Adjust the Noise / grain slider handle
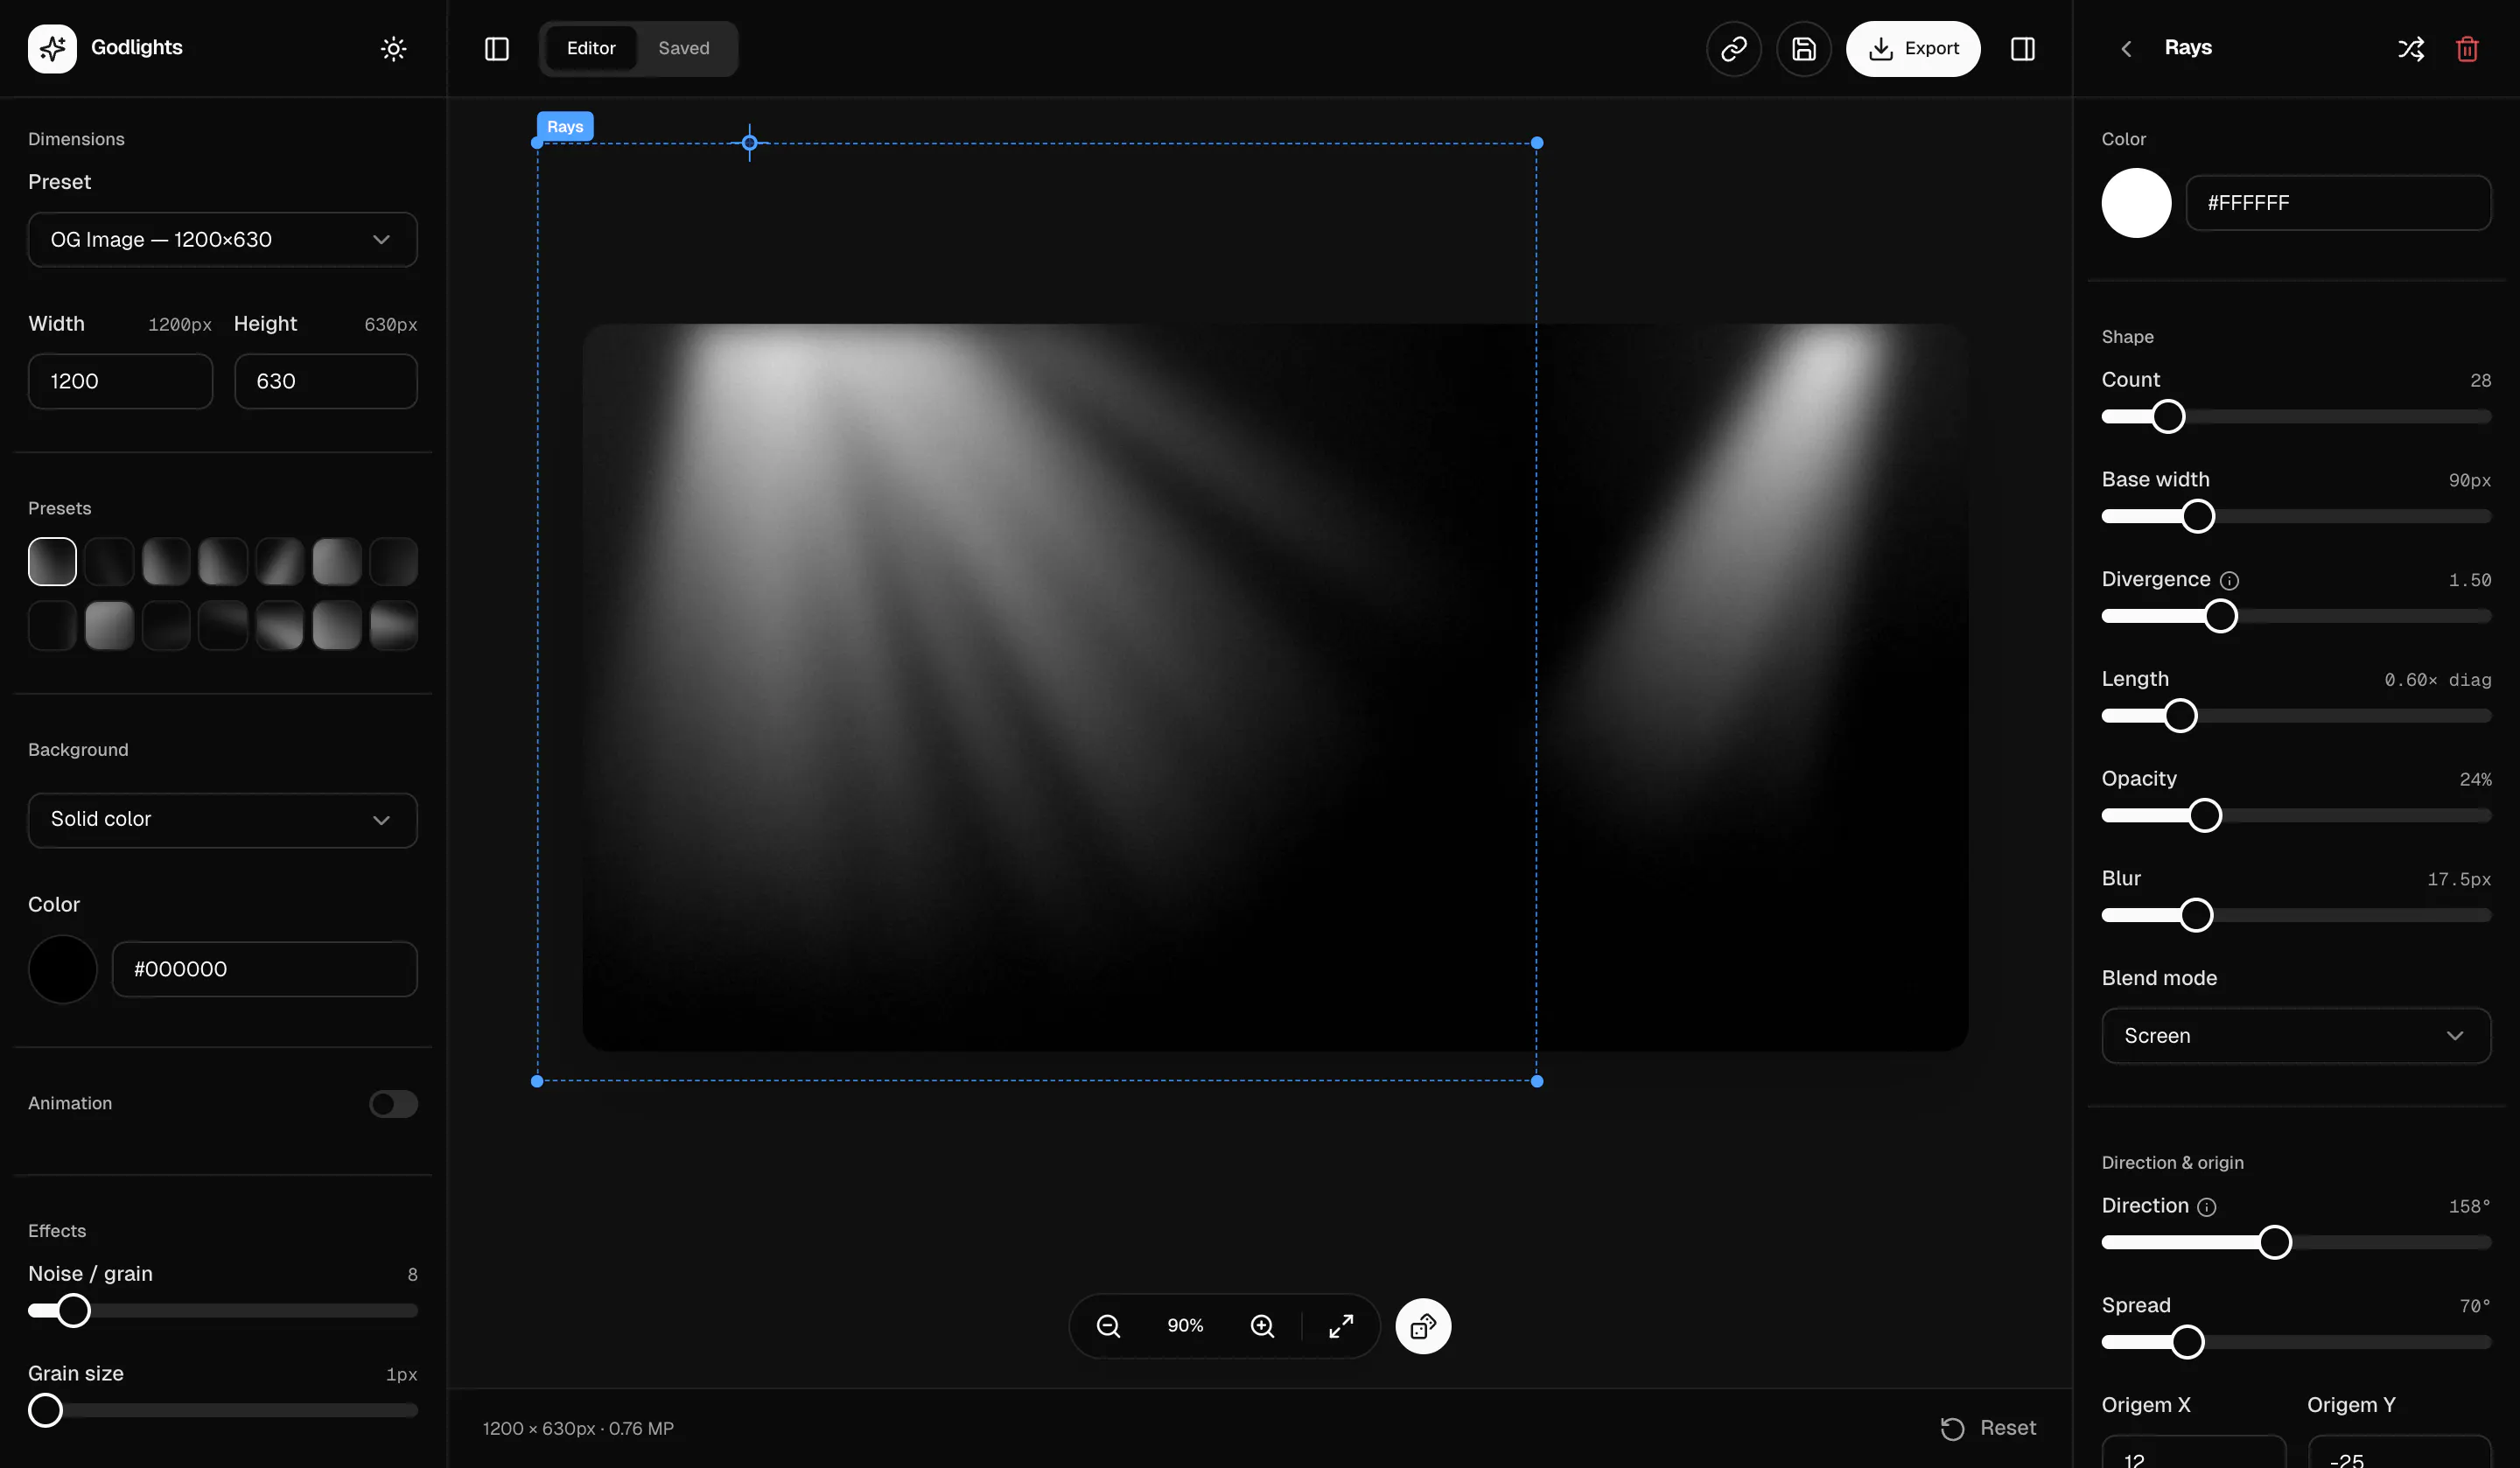 coord(73,1311)
